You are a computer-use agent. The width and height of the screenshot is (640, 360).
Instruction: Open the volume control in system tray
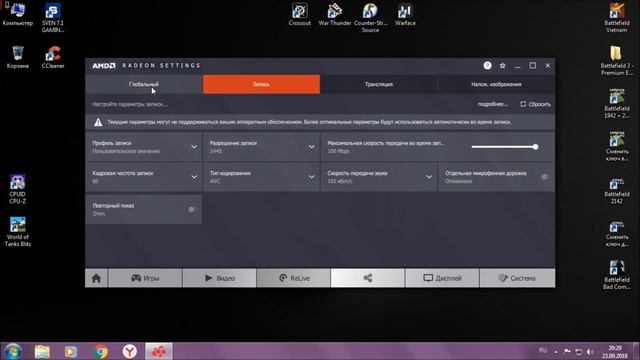pos(590,351)
